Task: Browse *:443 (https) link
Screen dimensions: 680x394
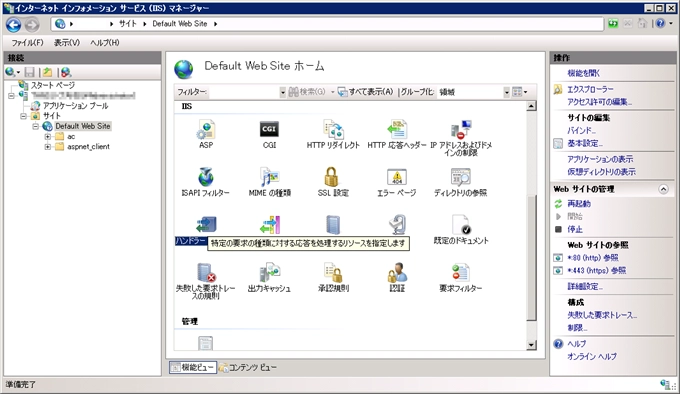Action: pyautogui.click(x=596, y=270)
